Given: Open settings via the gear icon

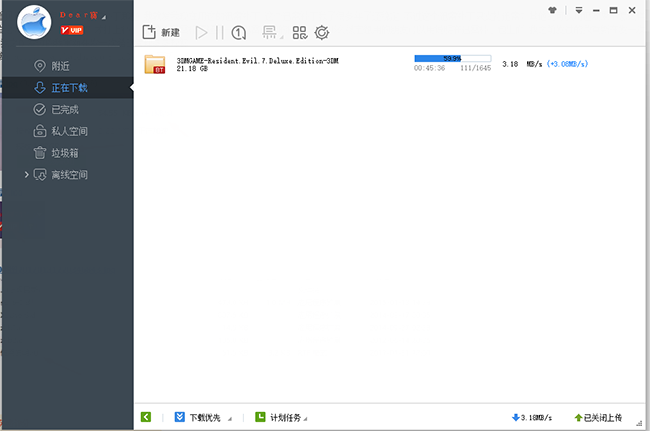Looking at the screenshot, I should pos(322,32).
